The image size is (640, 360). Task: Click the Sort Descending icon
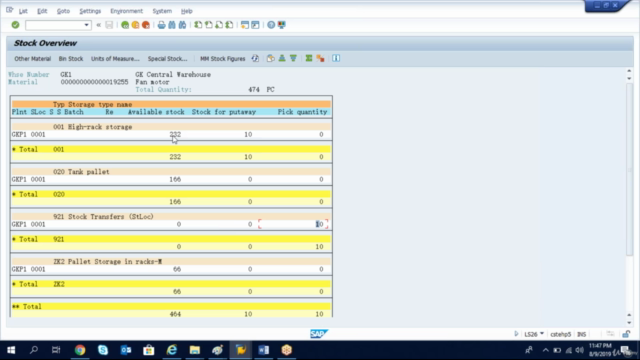[x=293, y=58]
